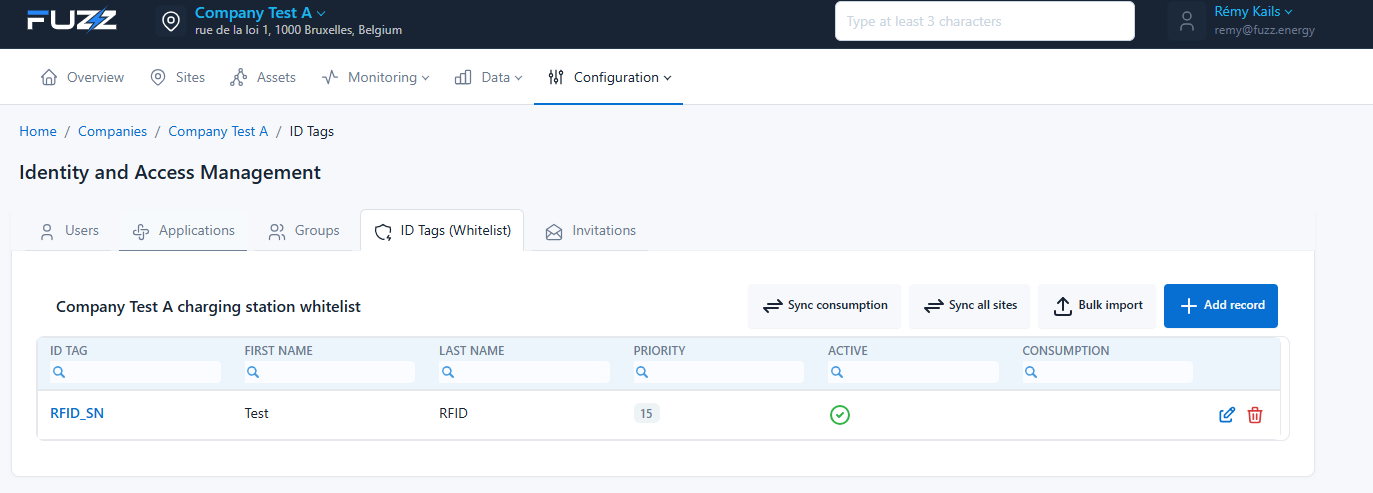Click the search icon in ID TAG filter
The height and width of the screenshot is (493, 1373).
coord(59,372)
